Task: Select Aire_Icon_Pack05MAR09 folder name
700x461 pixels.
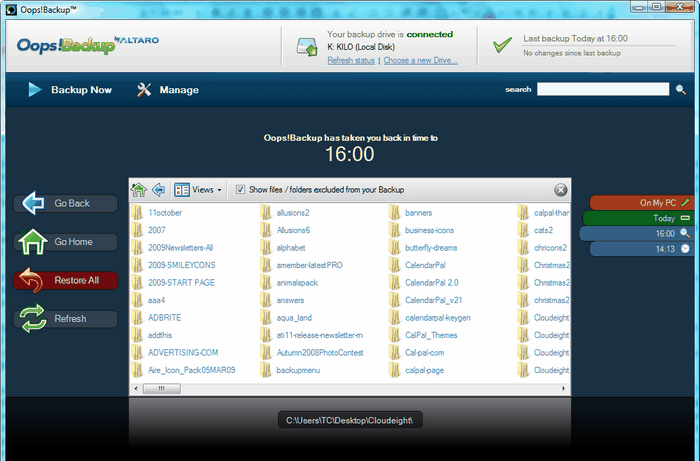Action: pos(192,370)
